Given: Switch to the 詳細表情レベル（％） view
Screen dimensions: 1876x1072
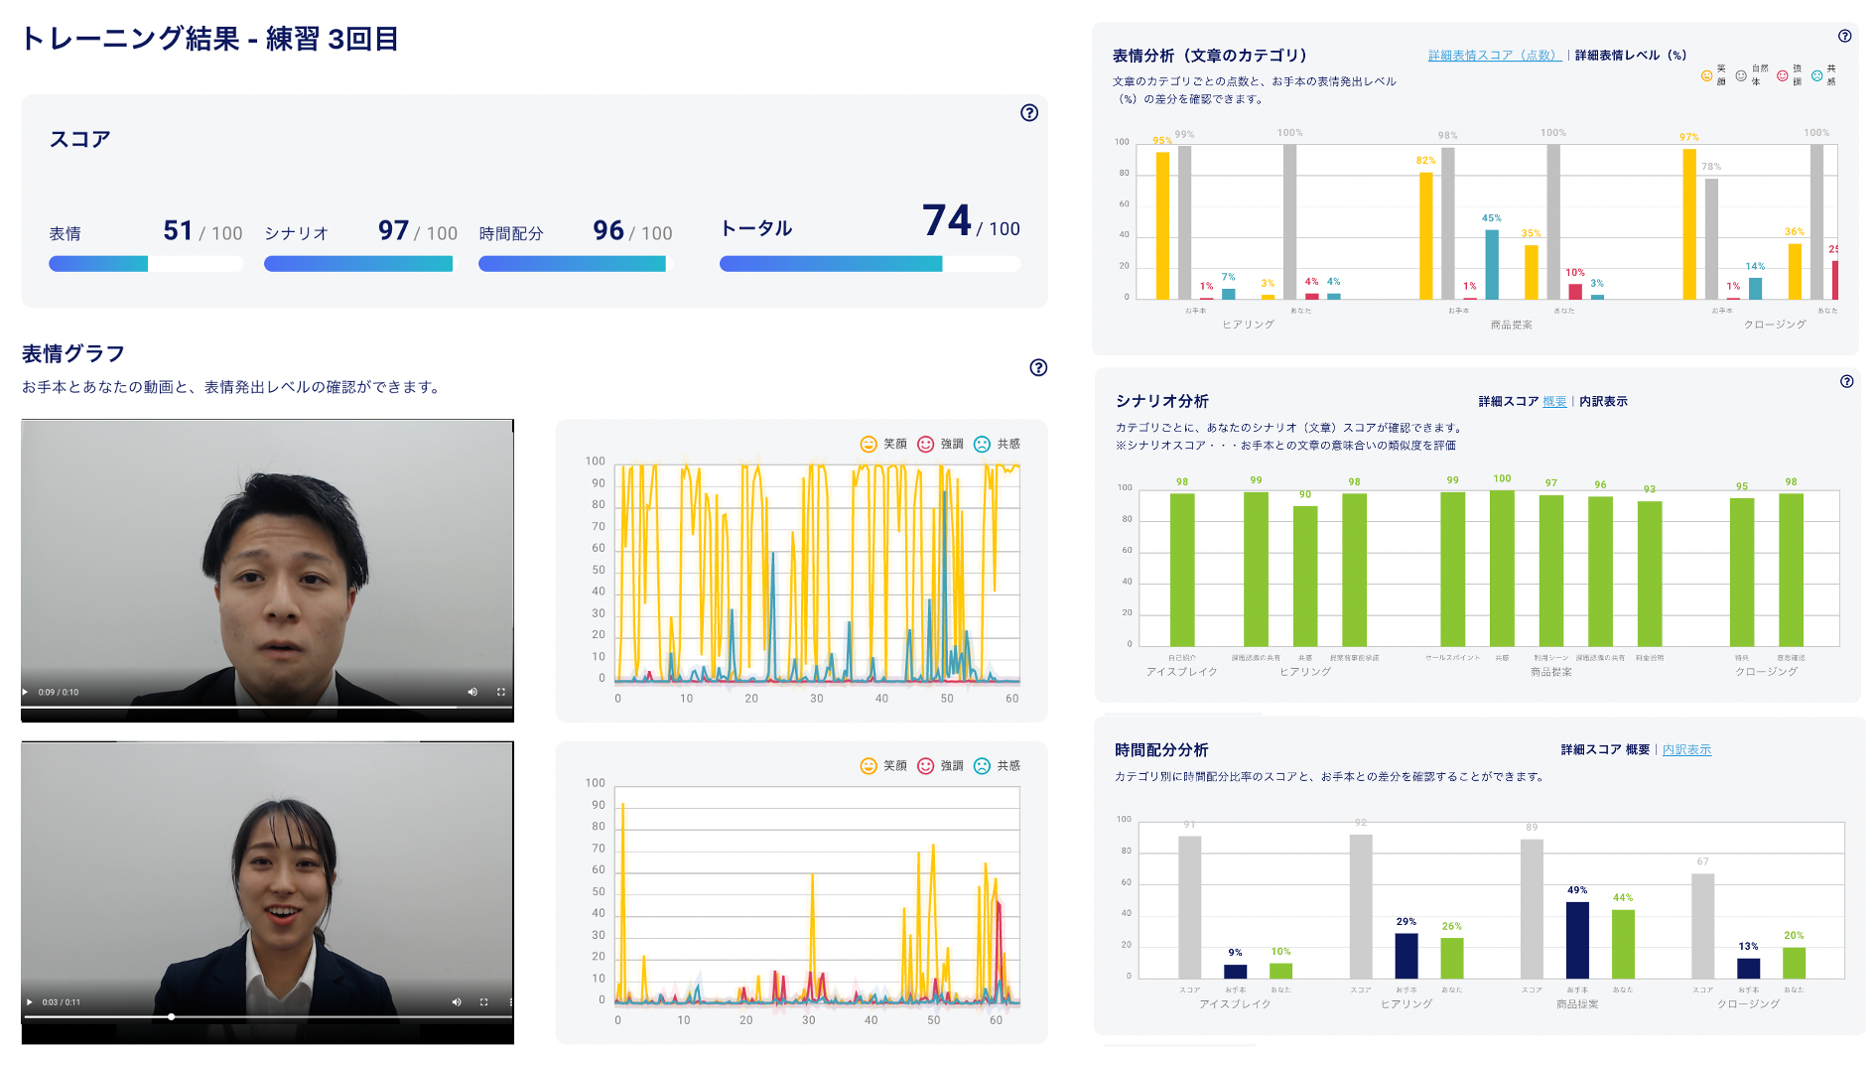Looking at the screenshot, I should pos(1631,56).
